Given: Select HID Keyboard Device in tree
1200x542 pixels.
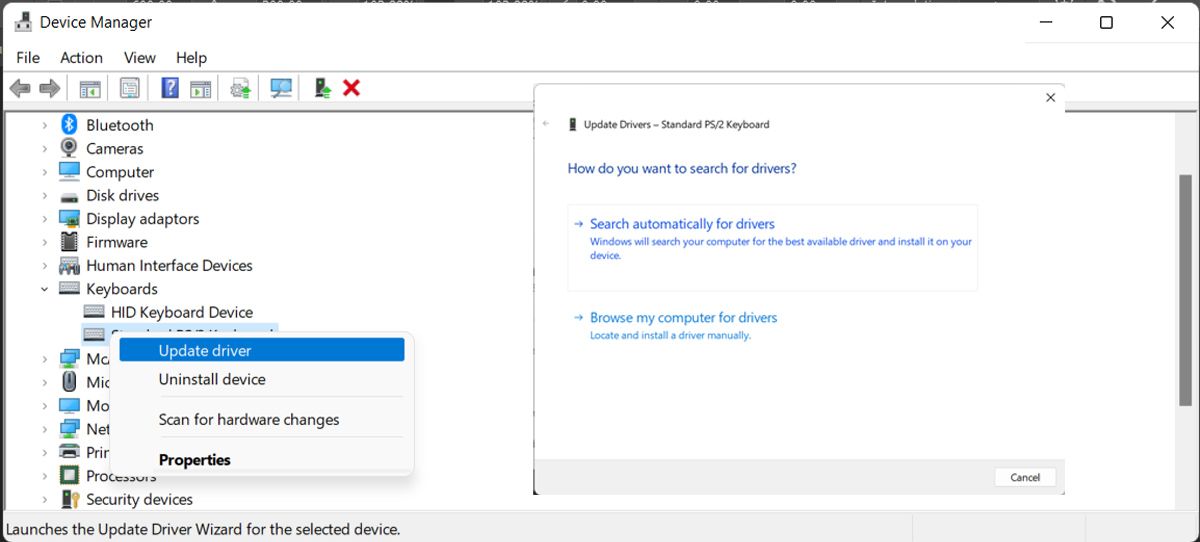Looking at the screenshot, I should [x=181, y=312].
